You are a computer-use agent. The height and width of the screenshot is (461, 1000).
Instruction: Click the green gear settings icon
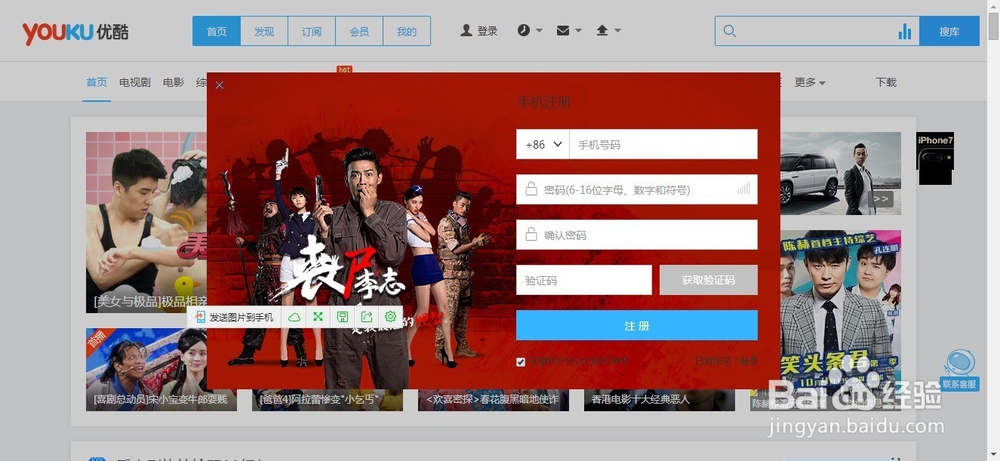(390, 317)
